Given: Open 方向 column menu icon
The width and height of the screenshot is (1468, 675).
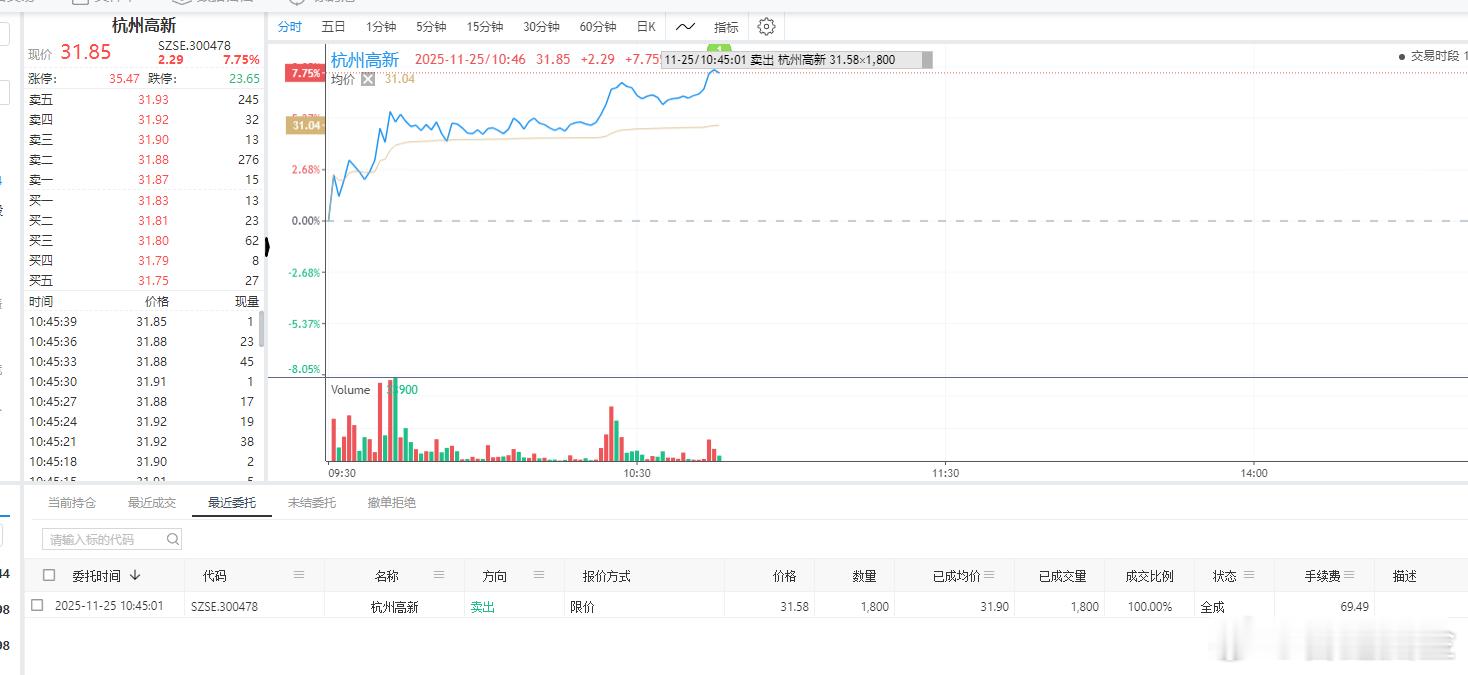Looking at the screenshot, I should click(x=538, y=575).
